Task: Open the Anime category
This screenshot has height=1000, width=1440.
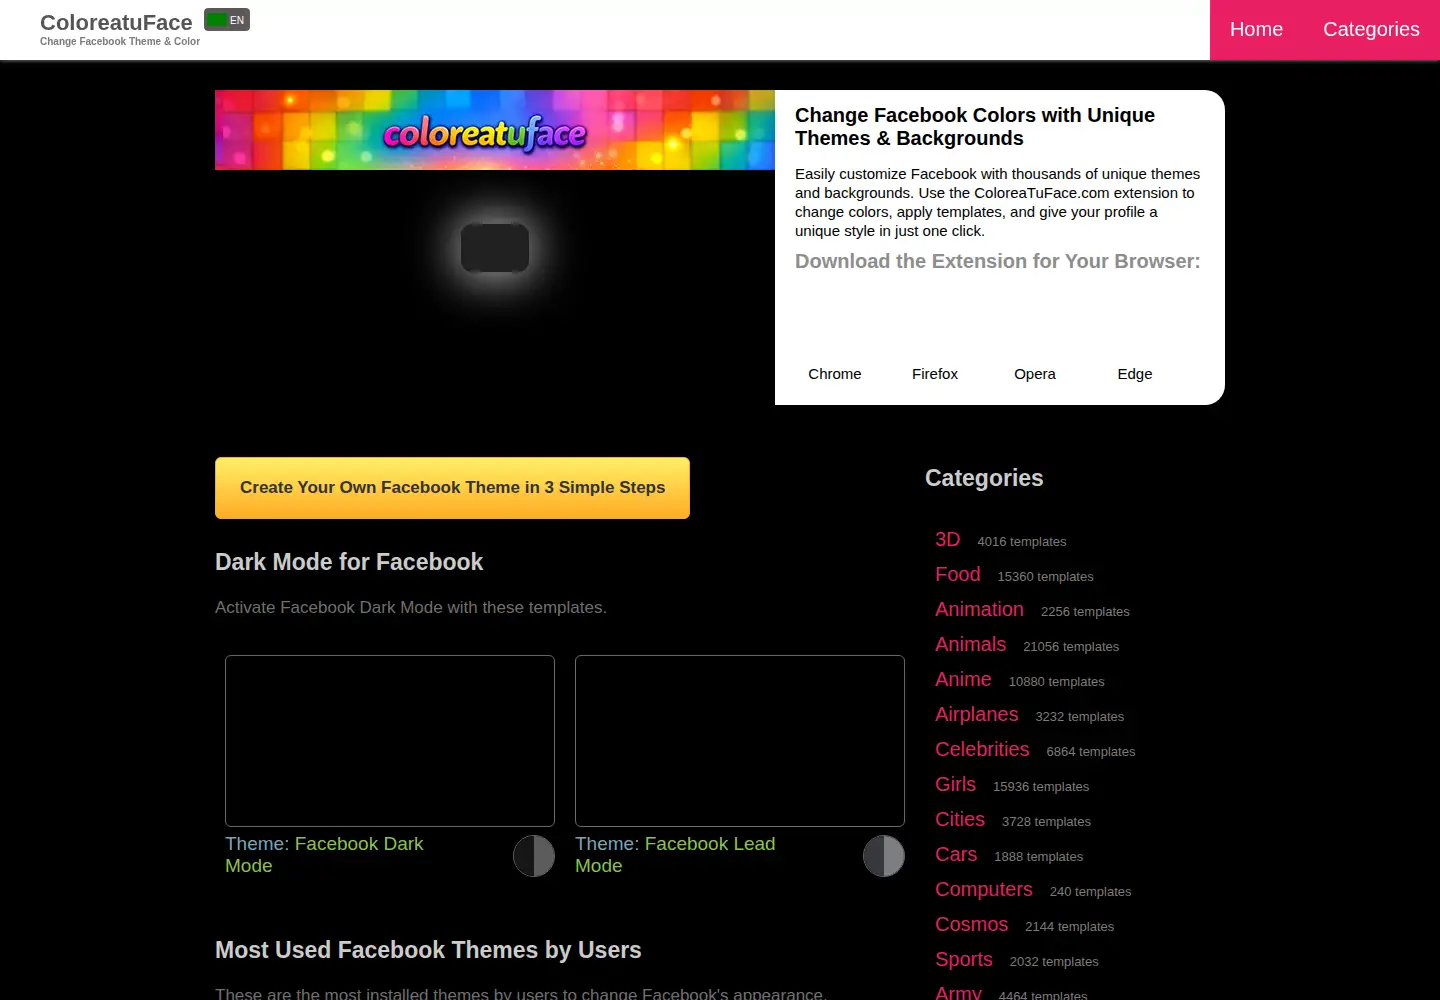Action: tap(963, 679)
